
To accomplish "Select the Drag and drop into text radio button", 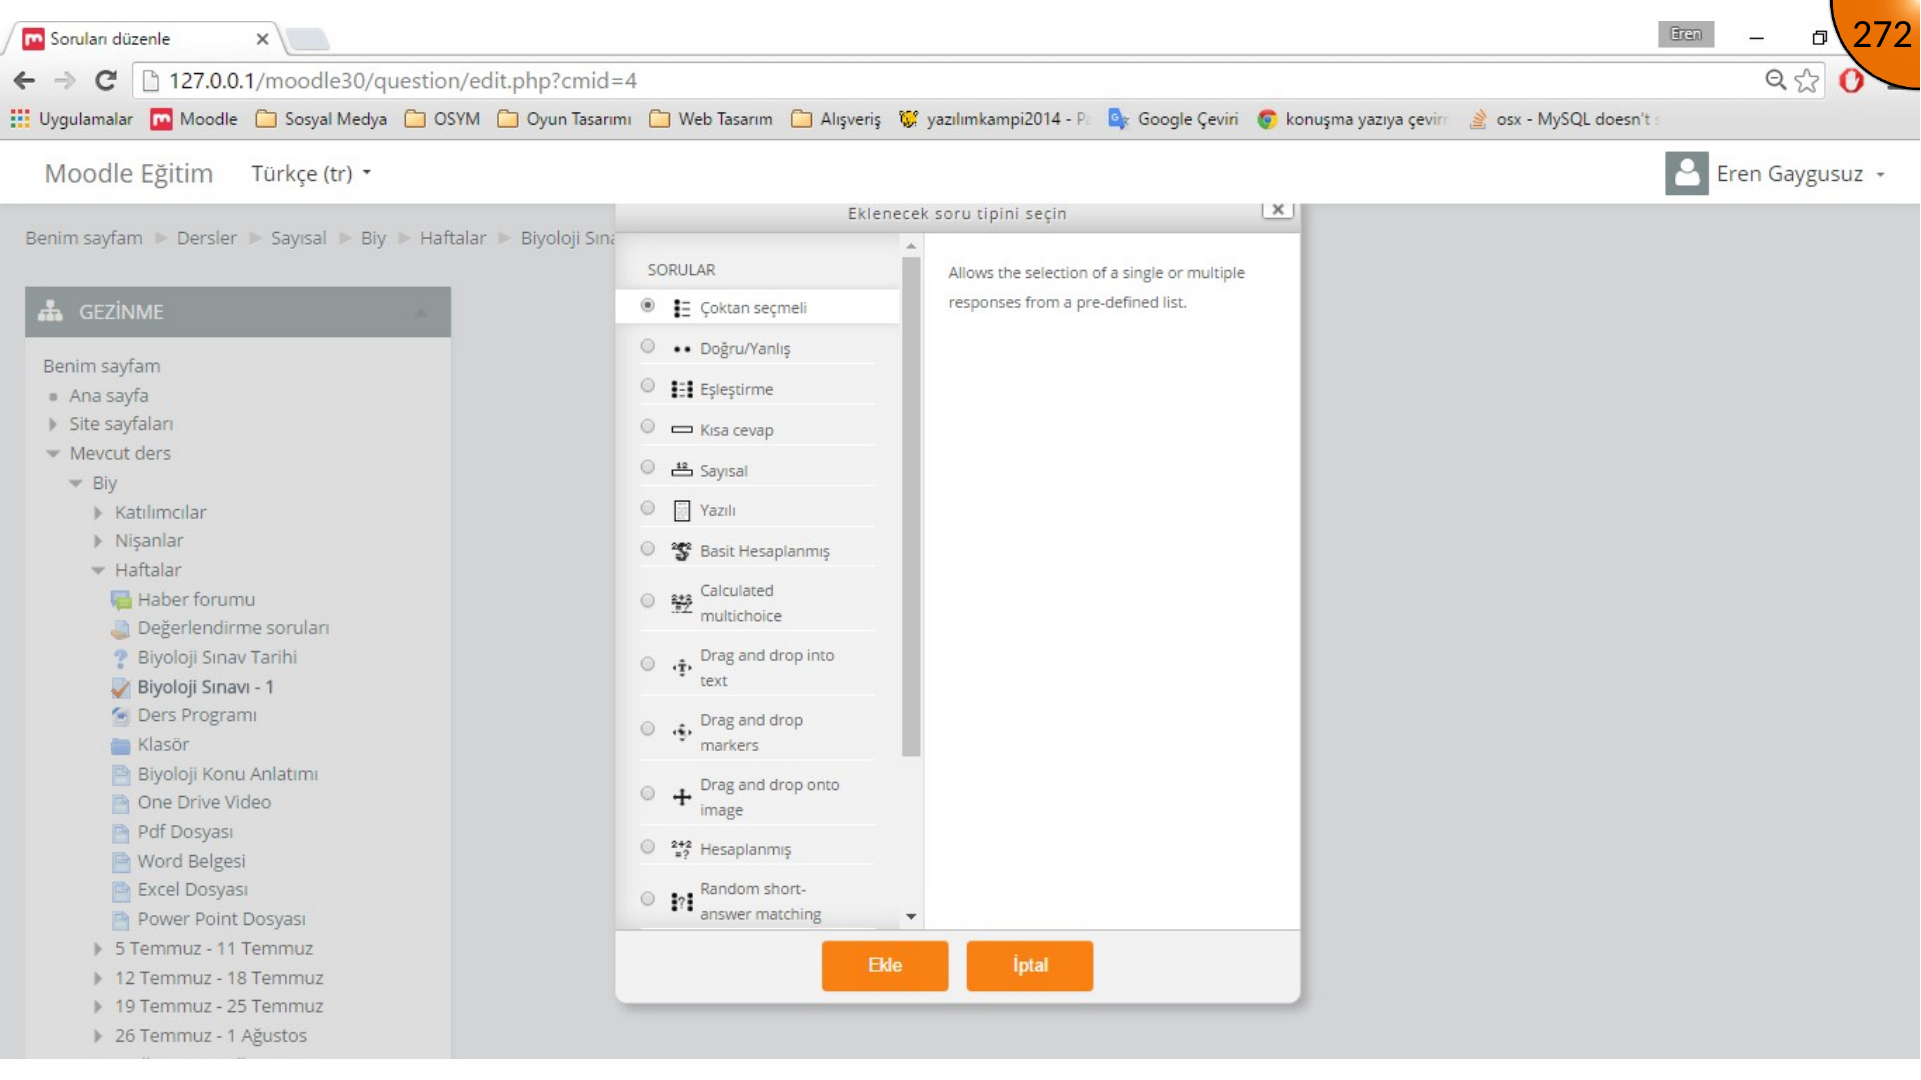I will 648,665.
